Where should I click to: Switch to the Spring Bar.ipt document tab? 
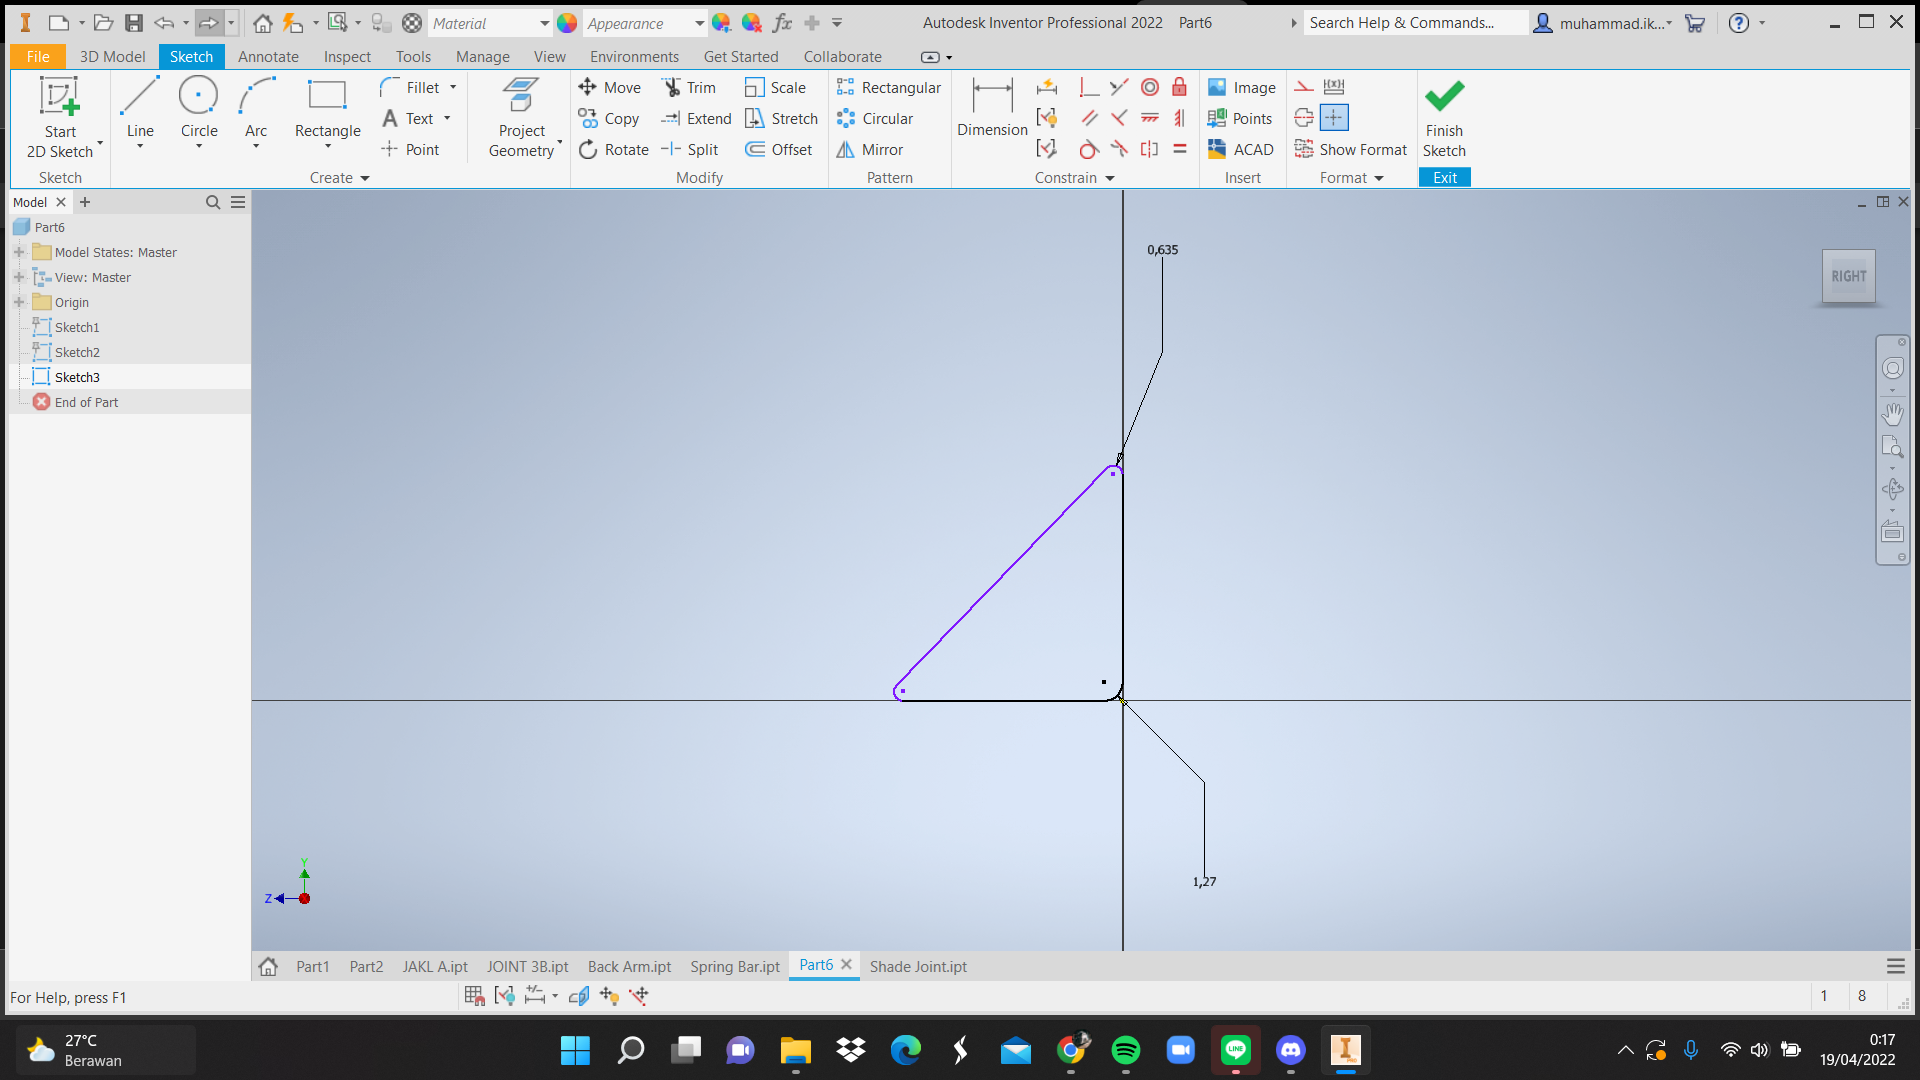[734, 966]
